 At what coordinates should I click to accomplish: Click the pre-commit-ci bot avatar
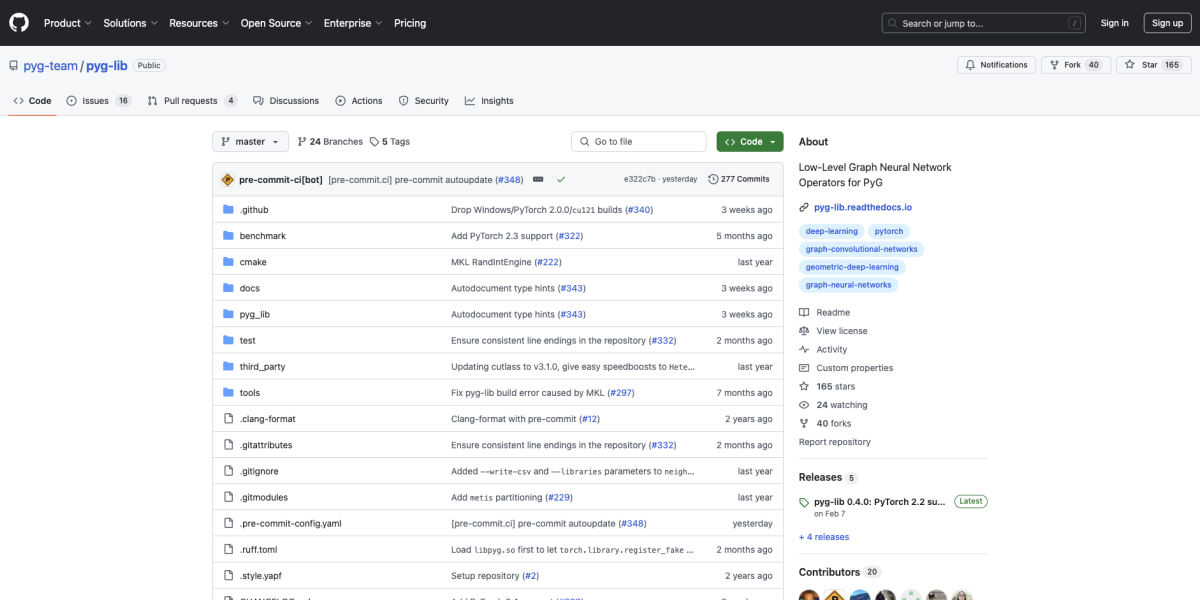pyautogui.click(x=228, y=179)
